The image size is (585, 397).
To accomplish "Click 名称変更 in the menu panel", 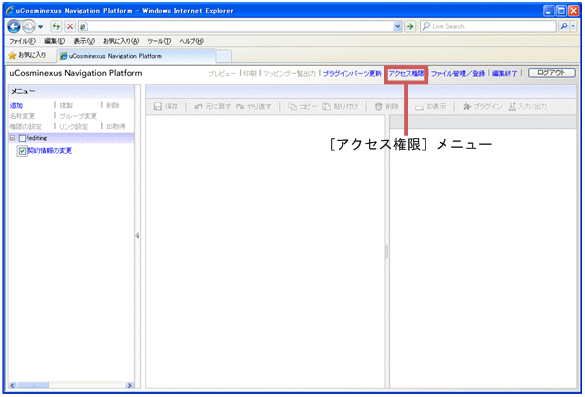I will [x=22, y=116].
